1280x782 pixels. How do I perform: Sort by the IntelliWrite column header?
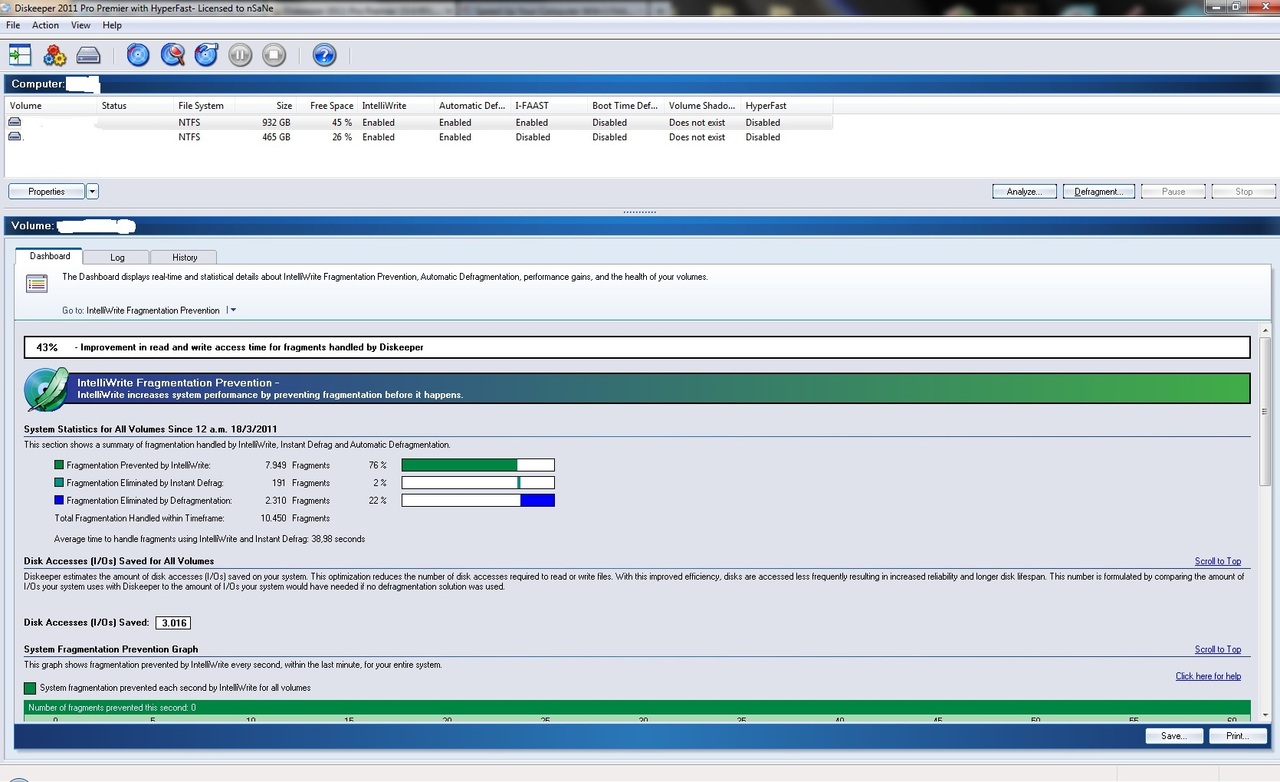[x=396, y=105]
